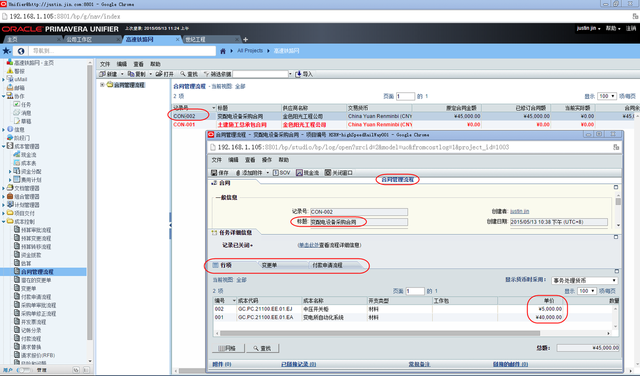This screenshot has height=376, width=640.
Task: Open 编辑 menu in main log window
Action: click(x=122, y=64)
